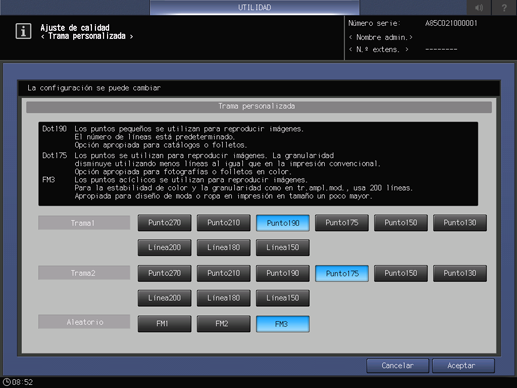This screenshot has width=517, height=388.
Task: Click the Cancelar button
Action: point(397,366)
